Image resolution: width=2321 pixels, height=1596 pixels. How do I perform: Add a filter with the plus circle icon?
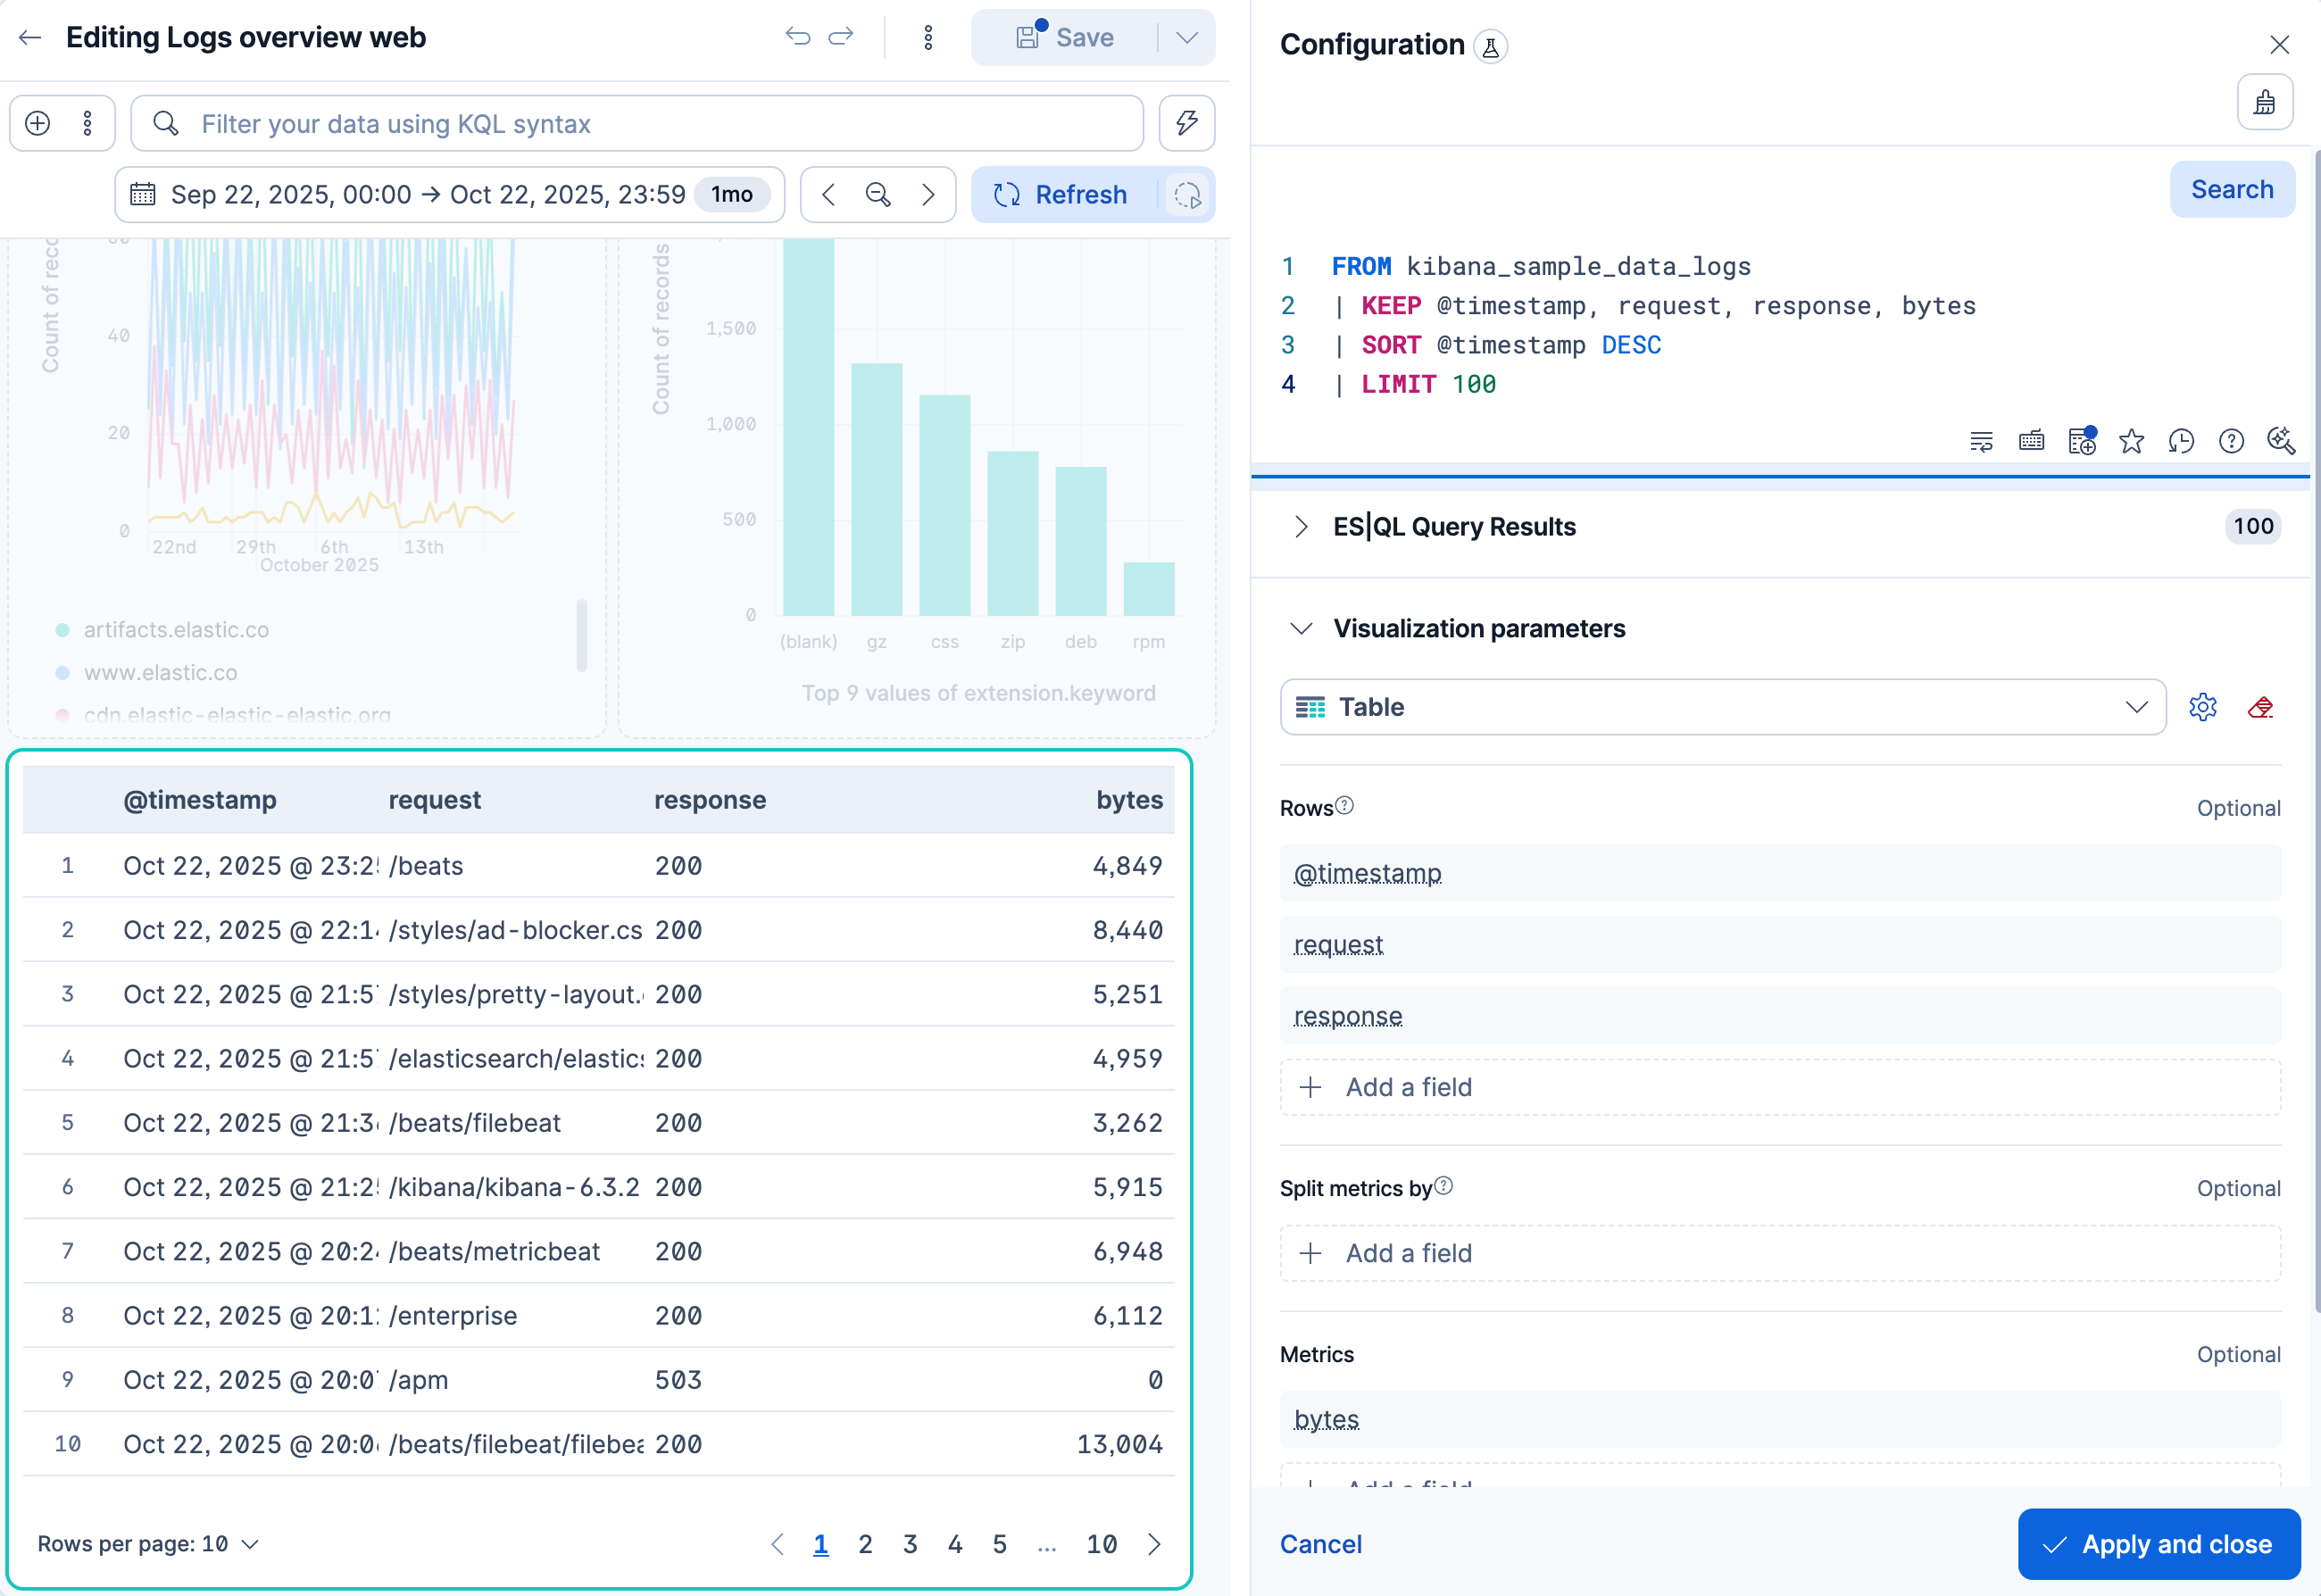pyautogui.click(x=38, y=123)
